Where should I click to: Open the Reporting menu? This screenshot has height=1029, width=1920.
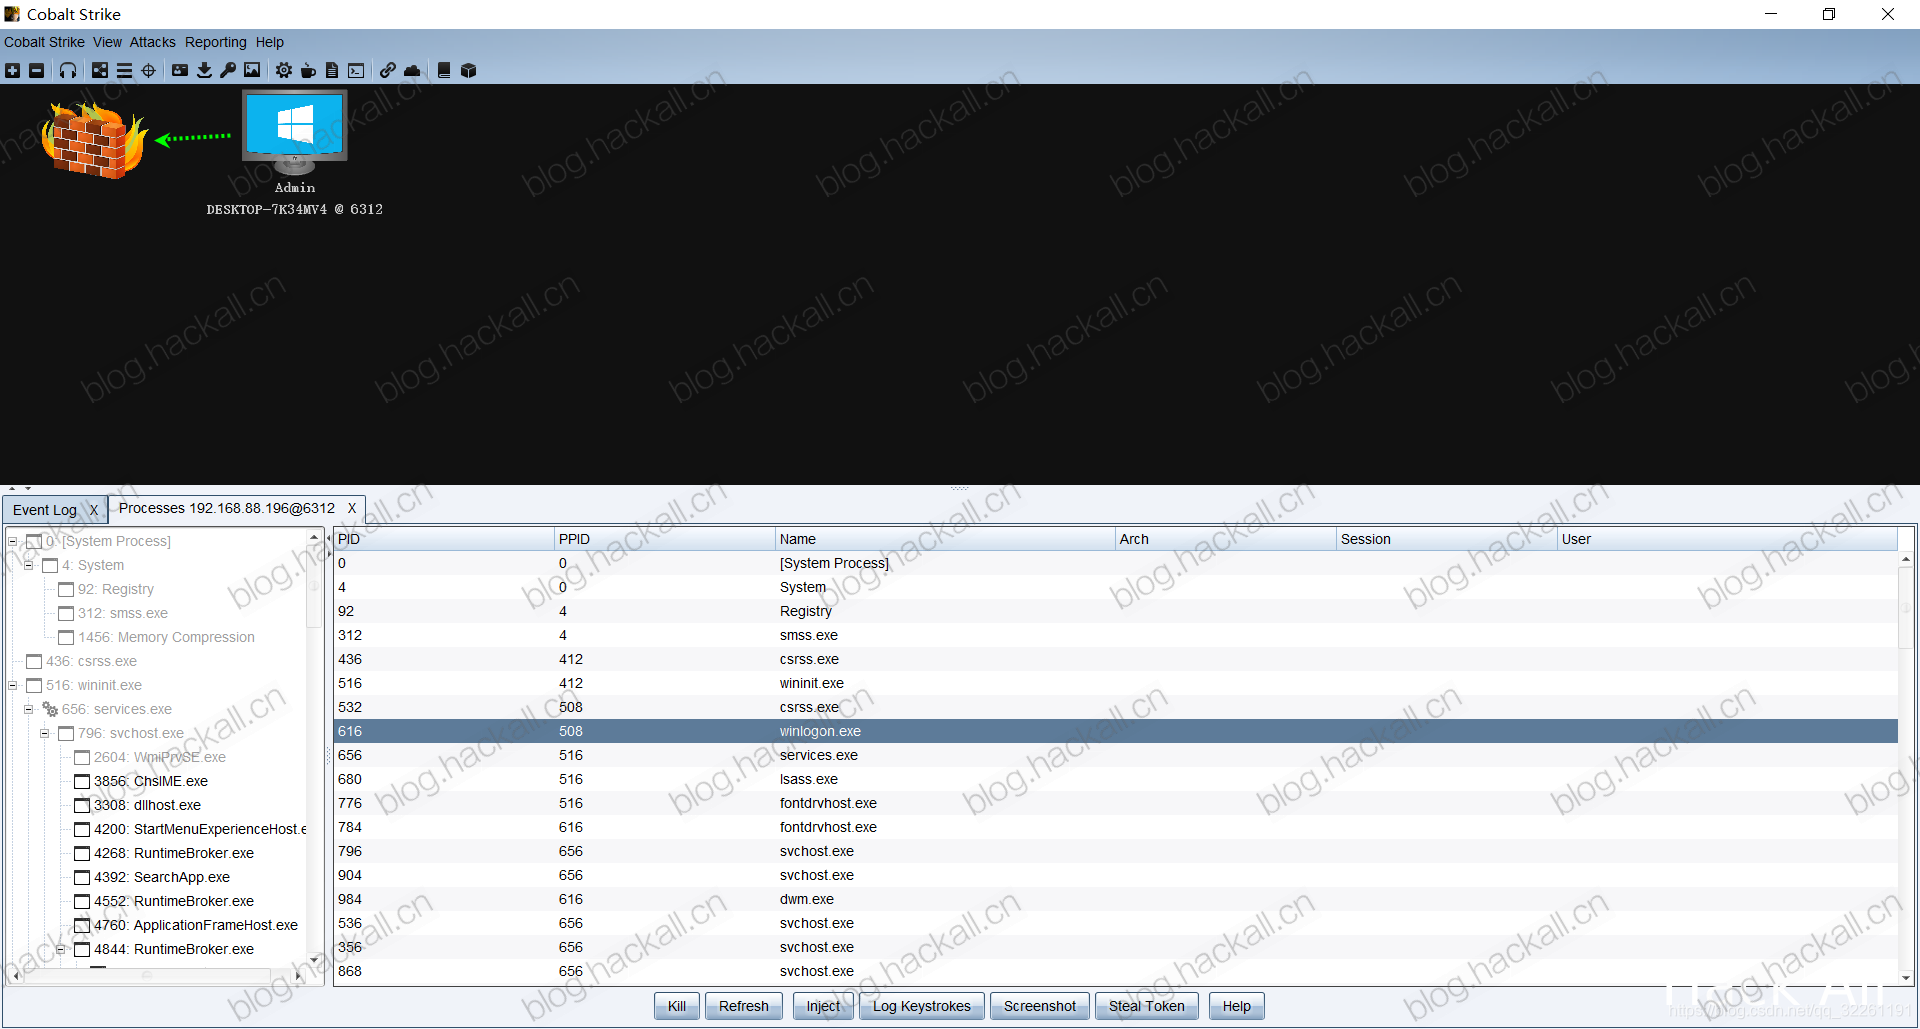[215, 42]
